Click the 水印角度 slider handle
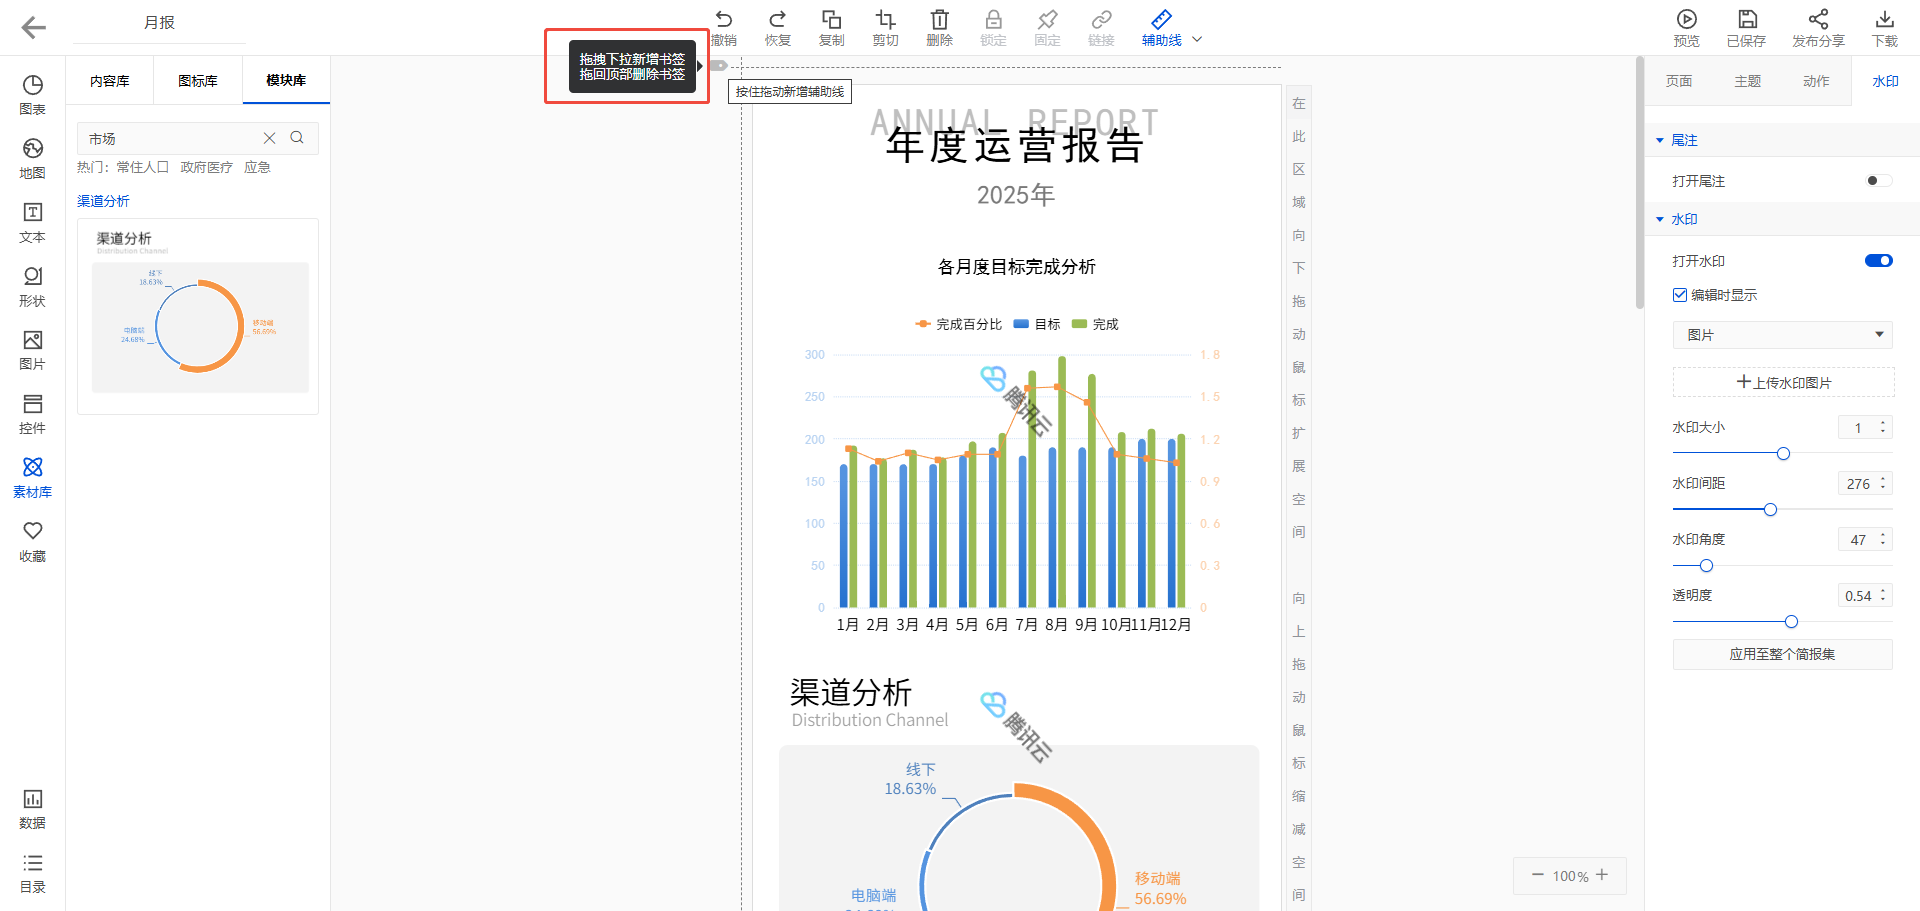This screenshot has width=1920, height=911. pyautogui.click(x=1706, y=566)
